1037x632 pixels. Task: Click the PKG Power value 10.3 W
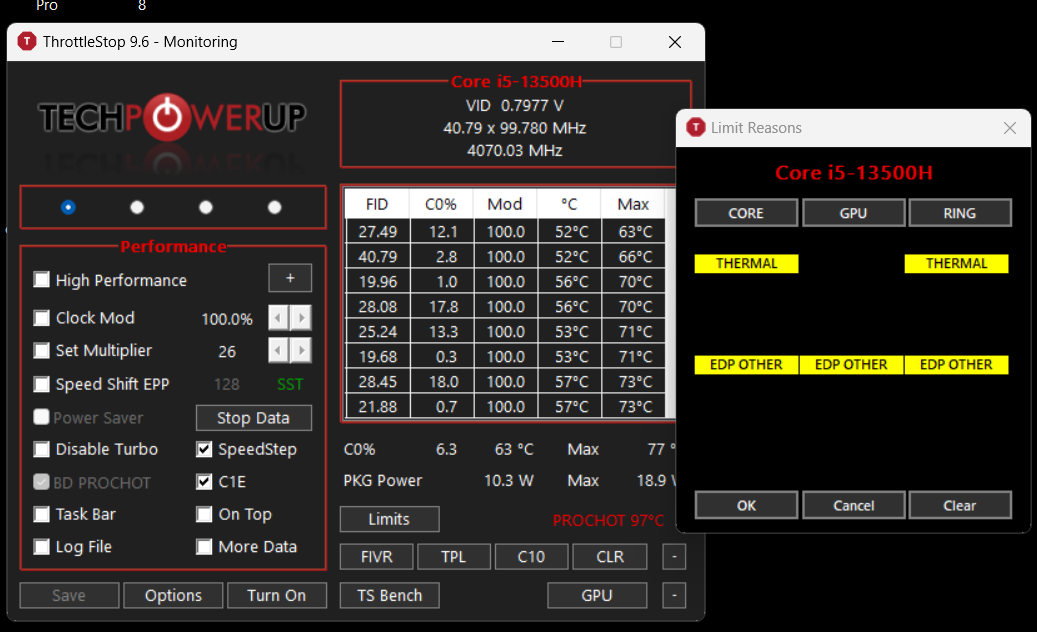(509, 481)
